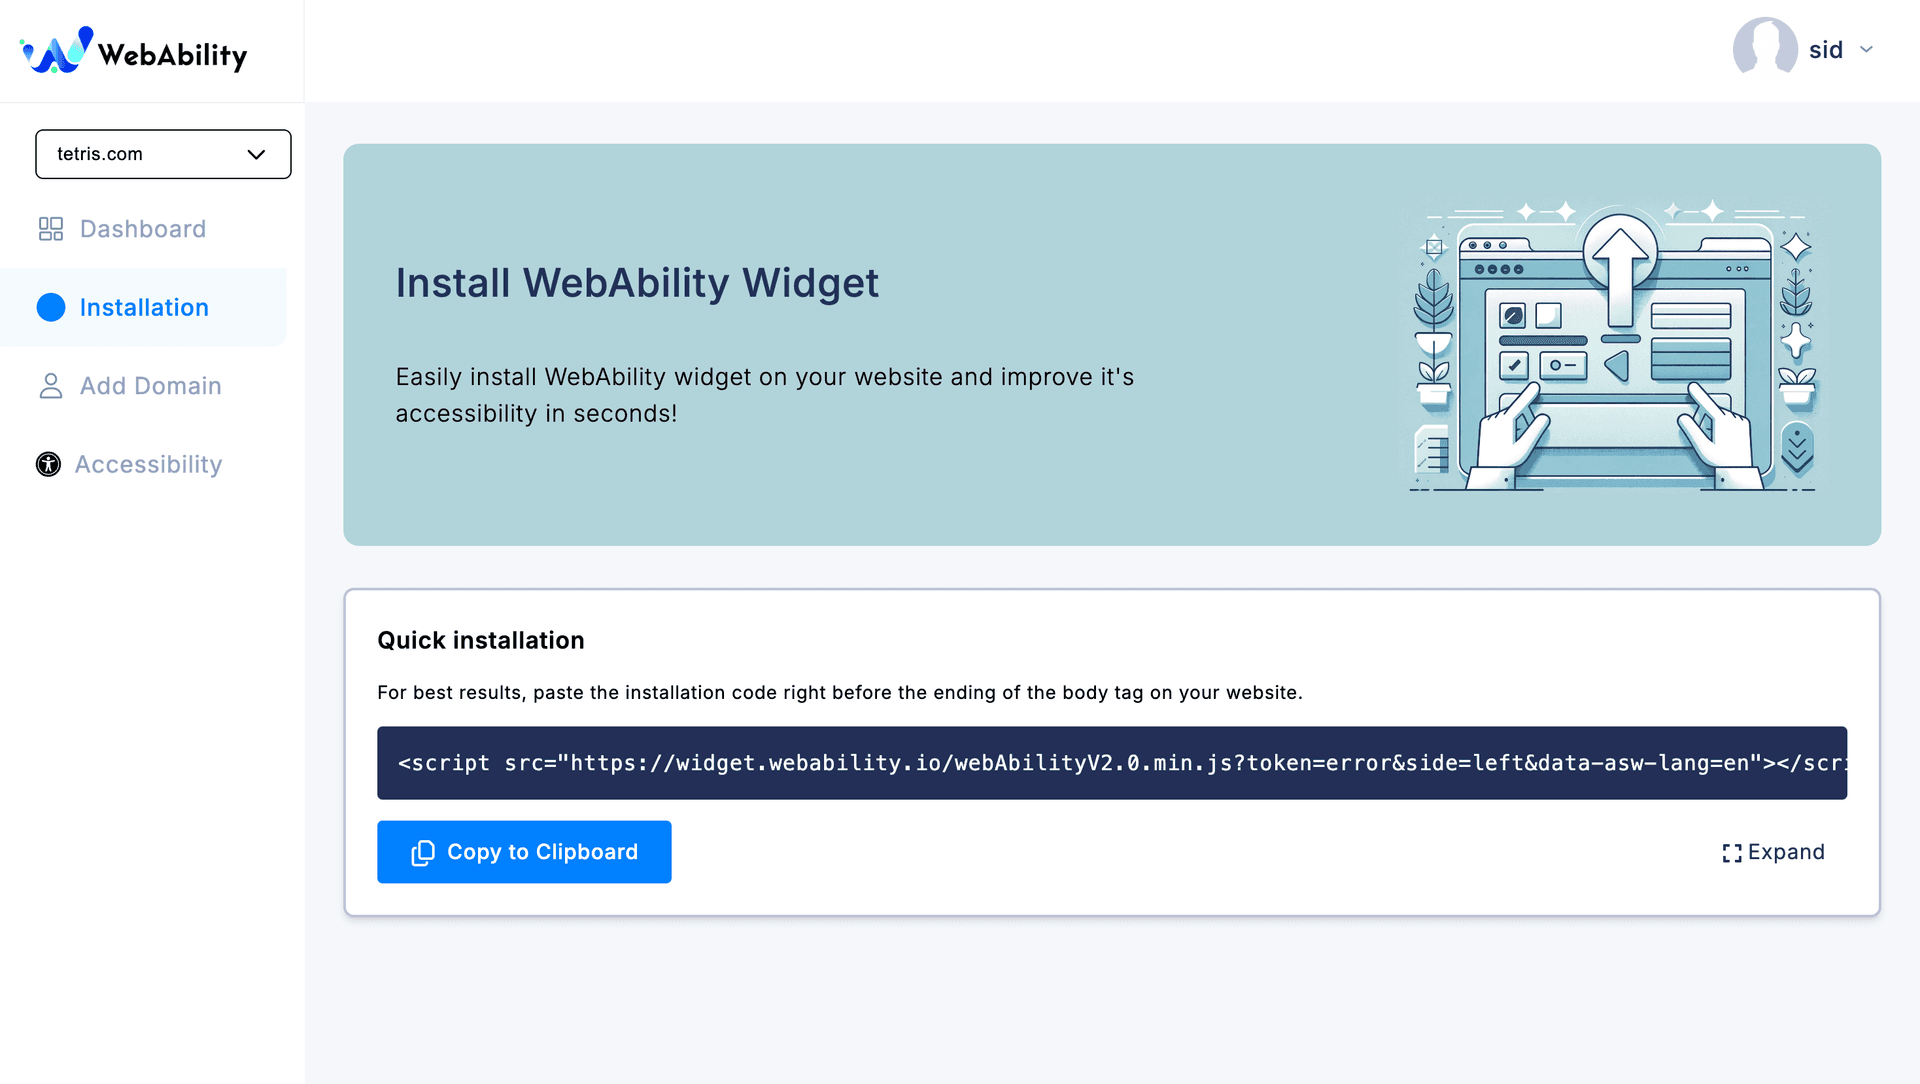Viewport: 1920px width, 1084px height.
Task: Click the Accessibility figure icon
Action: pos(48,464)
